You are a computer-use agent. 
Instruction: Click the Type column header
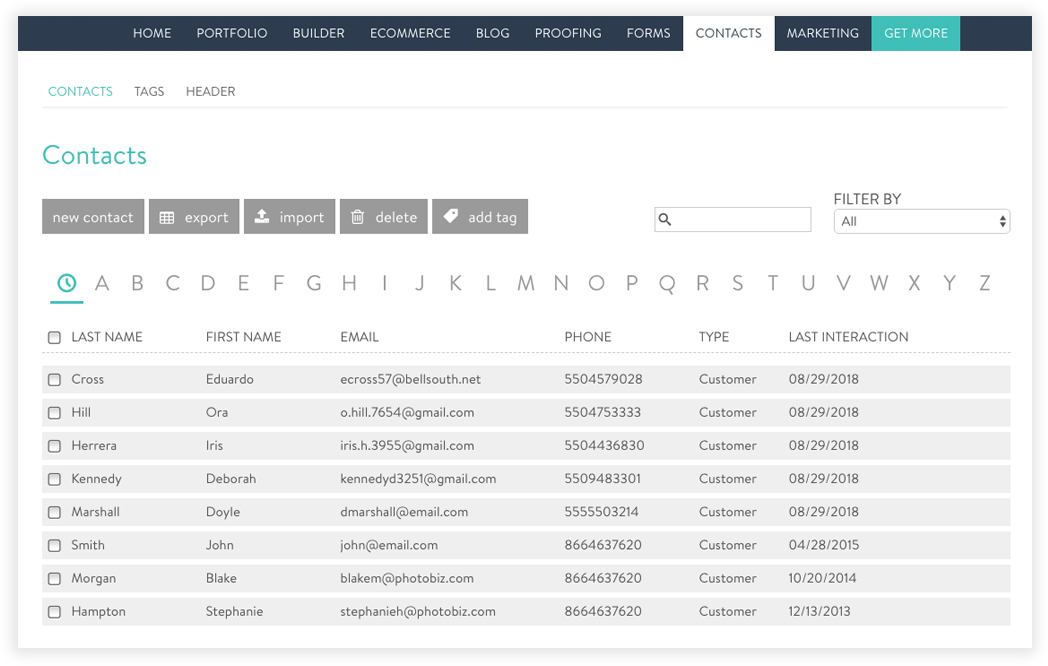point(714,337)
